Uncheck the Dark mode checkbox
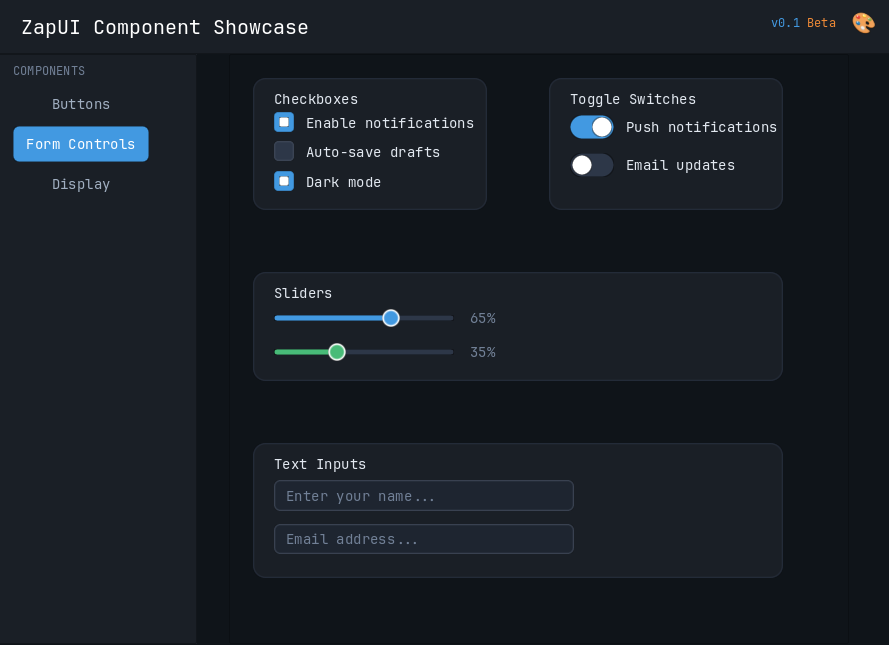Screen dimensions: 889x645 point(284,181)
